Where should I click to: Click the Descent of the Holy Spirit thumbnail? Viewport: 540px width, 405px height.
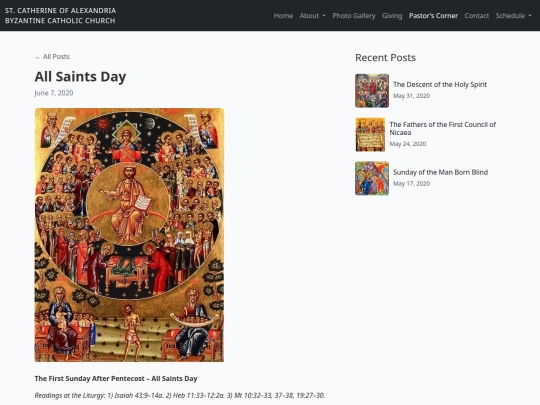[372, 91]
